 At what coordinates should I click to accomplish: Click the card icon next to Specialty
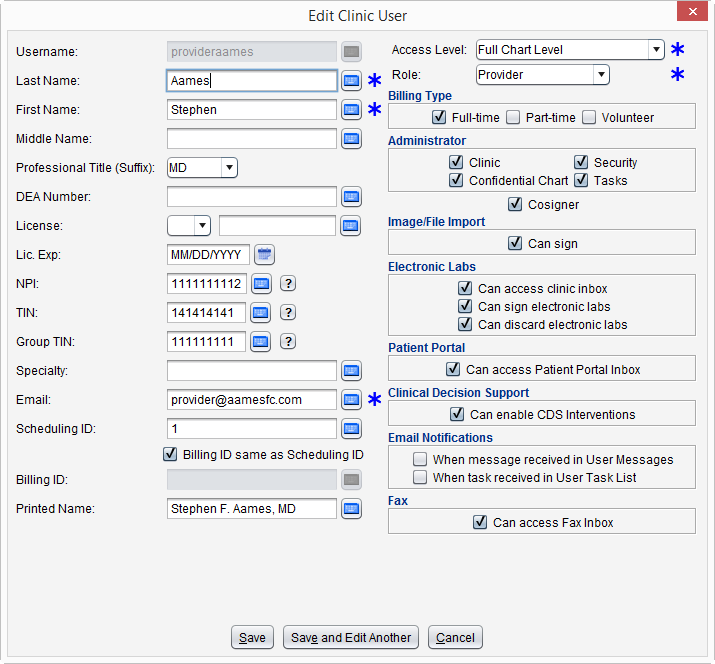[351, 371]
